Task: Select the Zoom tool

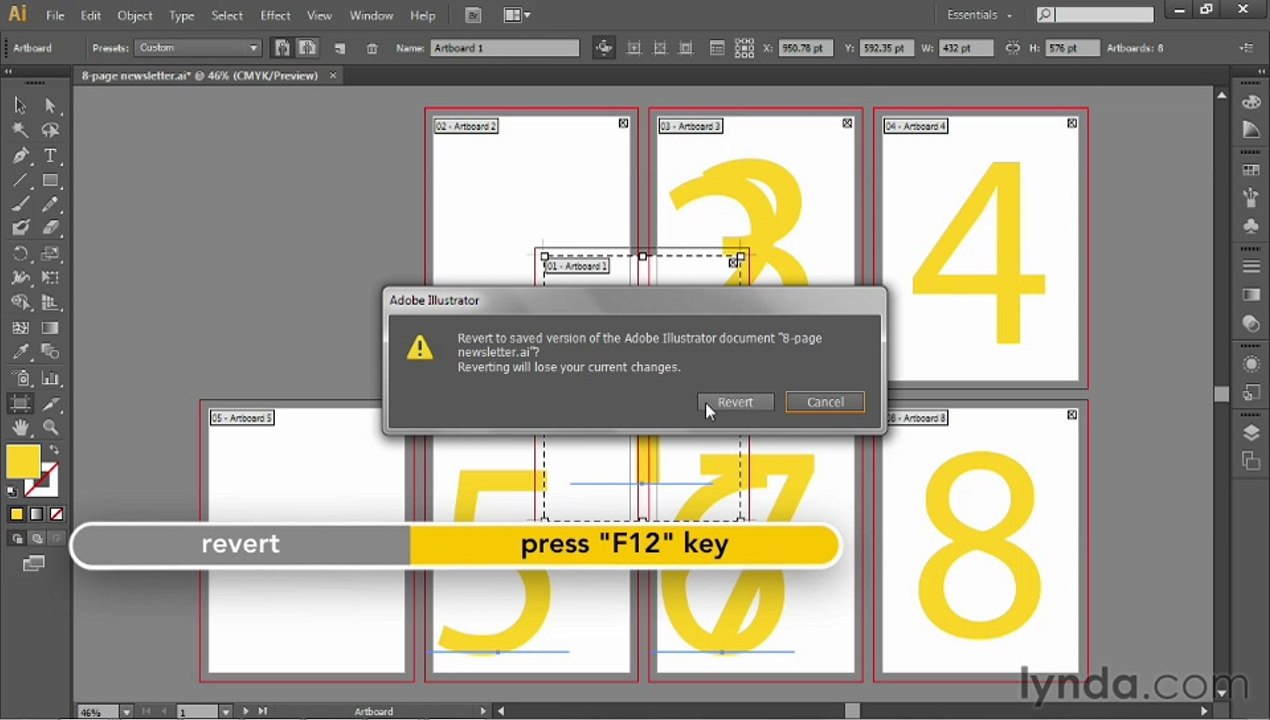Action: pos(50,428)
